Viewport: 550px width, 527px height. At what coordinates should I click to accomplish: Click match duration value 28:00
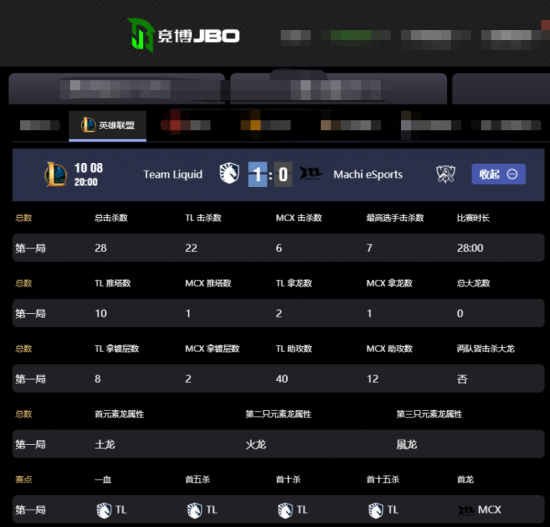(x=470, y=248)
